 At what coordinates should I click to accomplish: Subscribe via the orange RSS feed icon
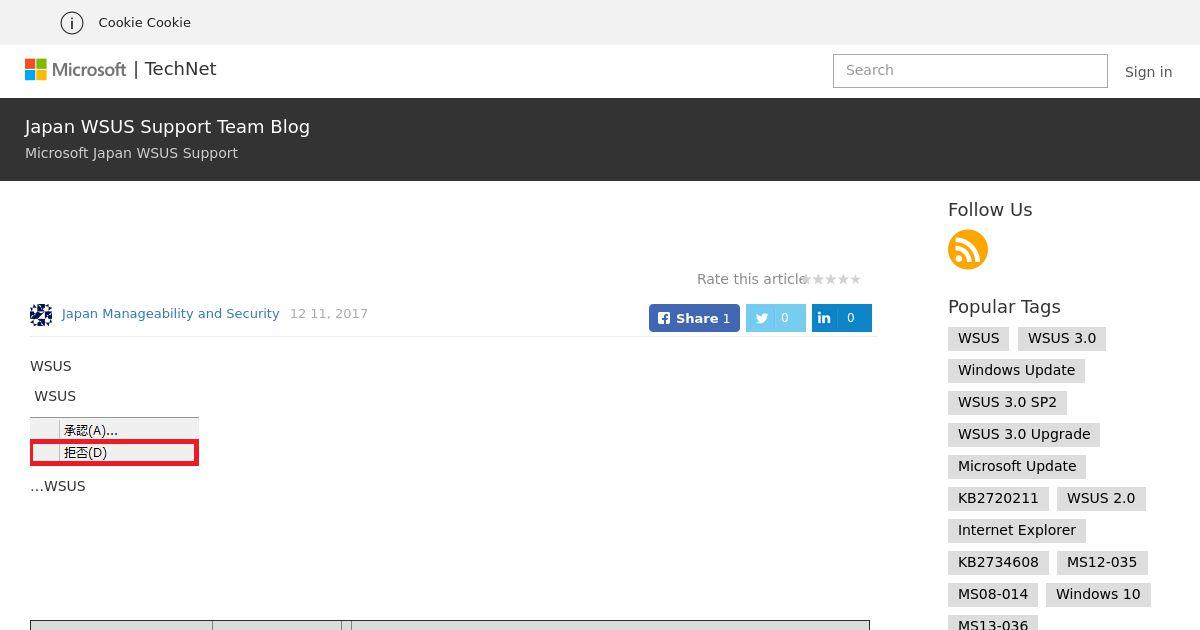point(968,250)
